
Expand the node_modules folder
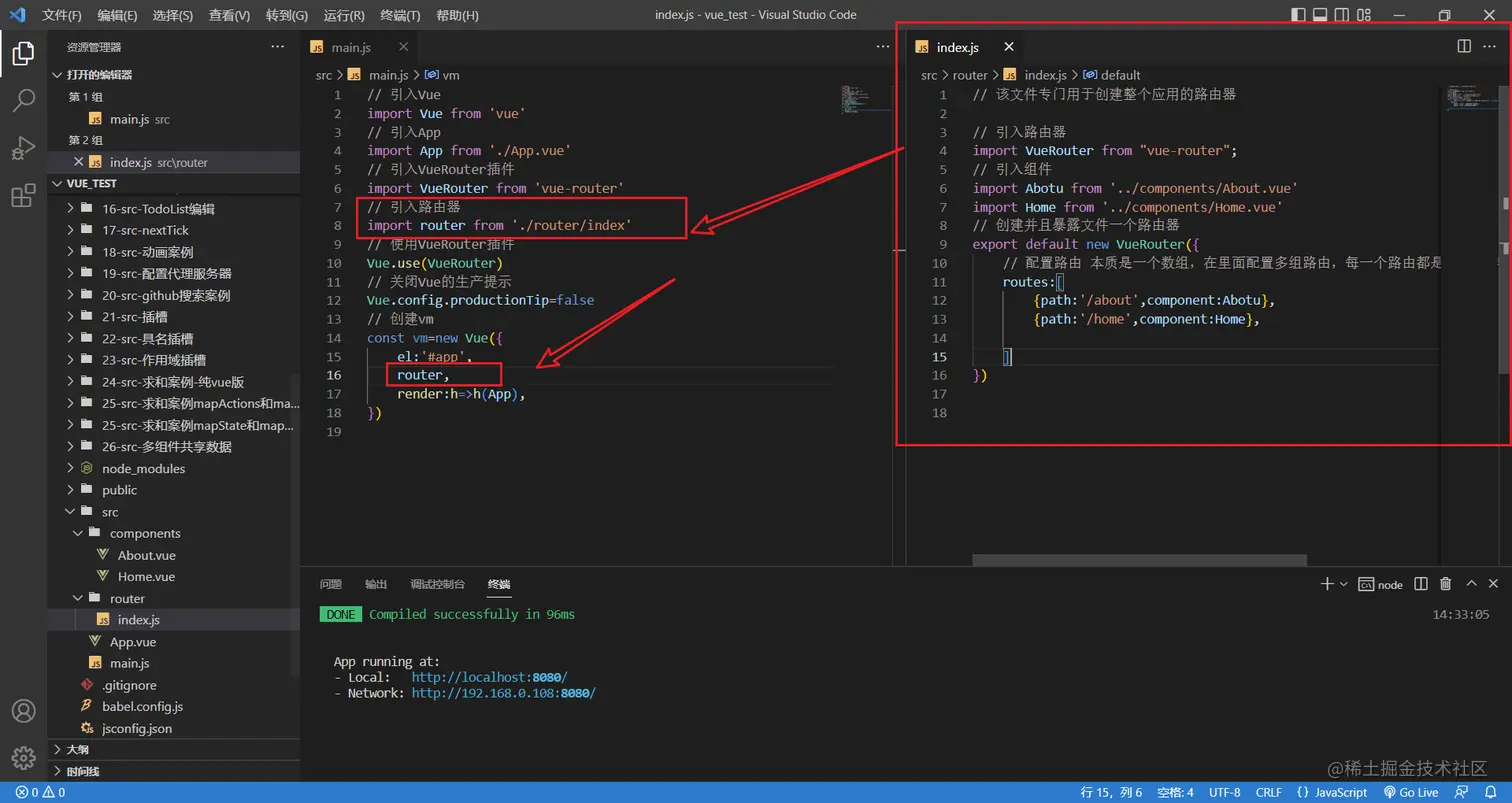coord(174,468)
